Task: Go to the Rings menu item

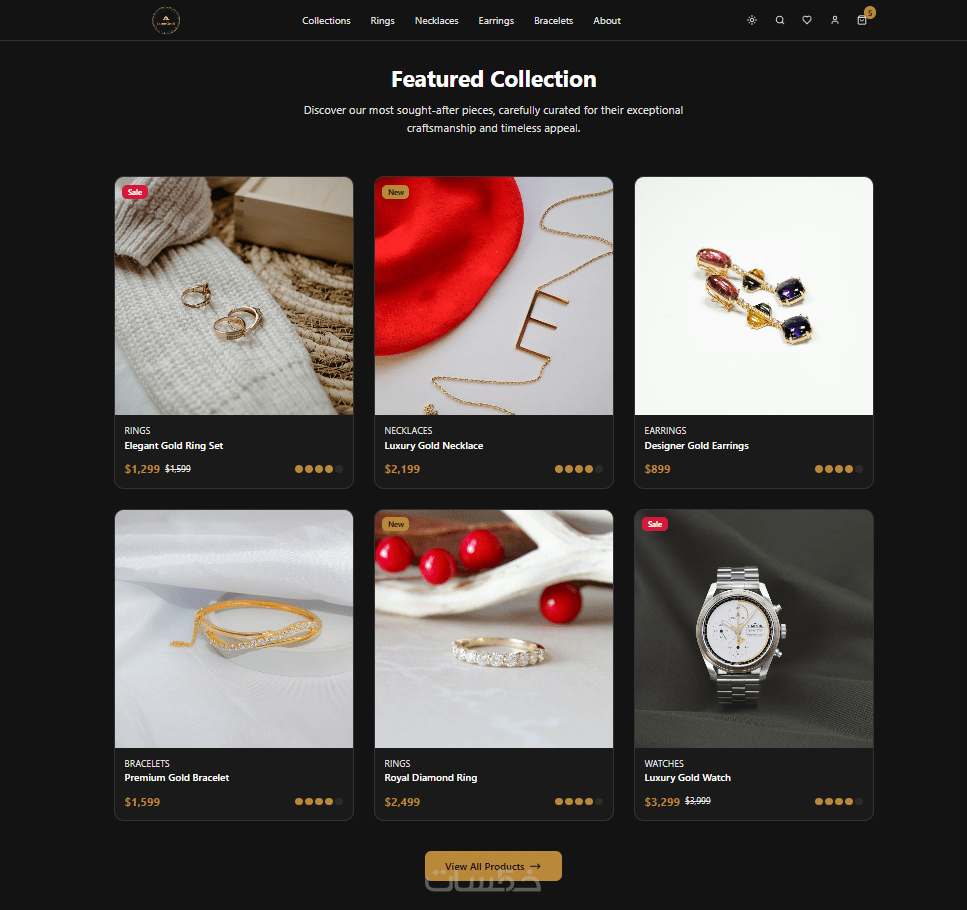Action: pos(382,21)
